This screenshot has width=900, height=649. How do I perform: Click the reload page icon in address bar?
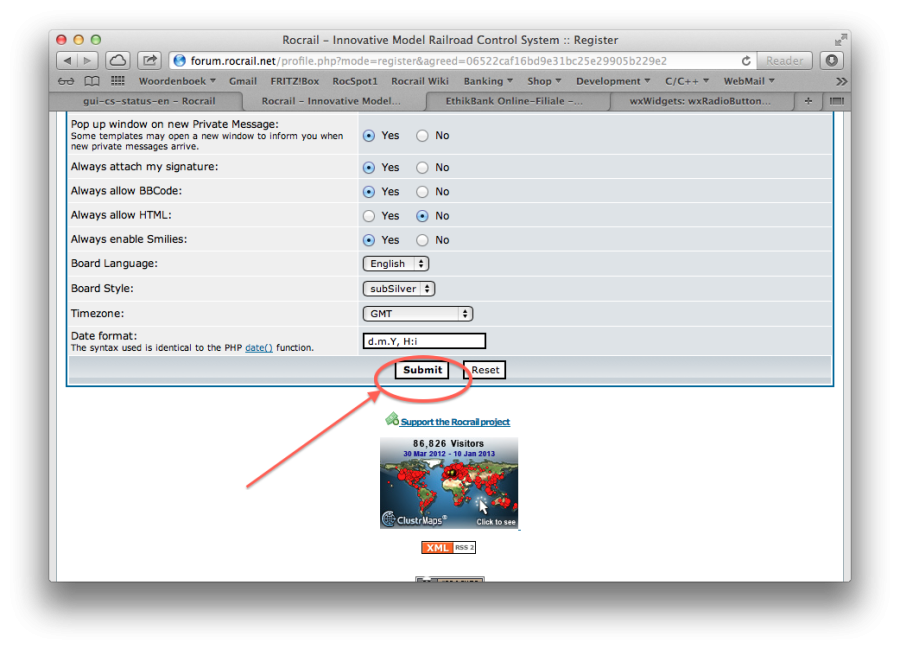point(746,61)
